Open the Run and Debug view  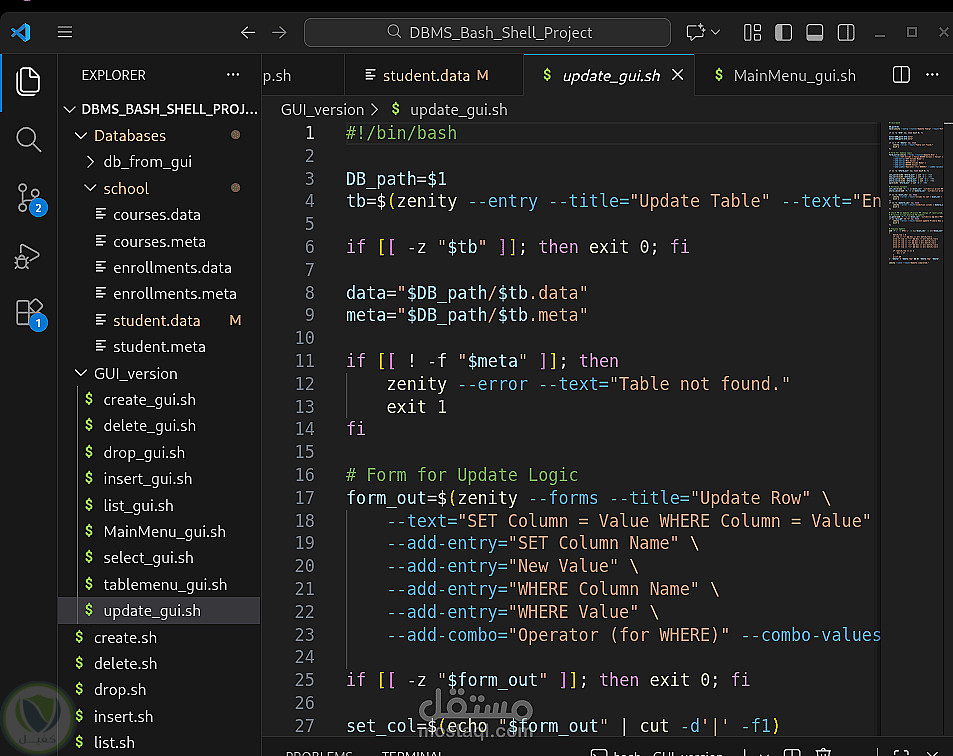[28, 256]
